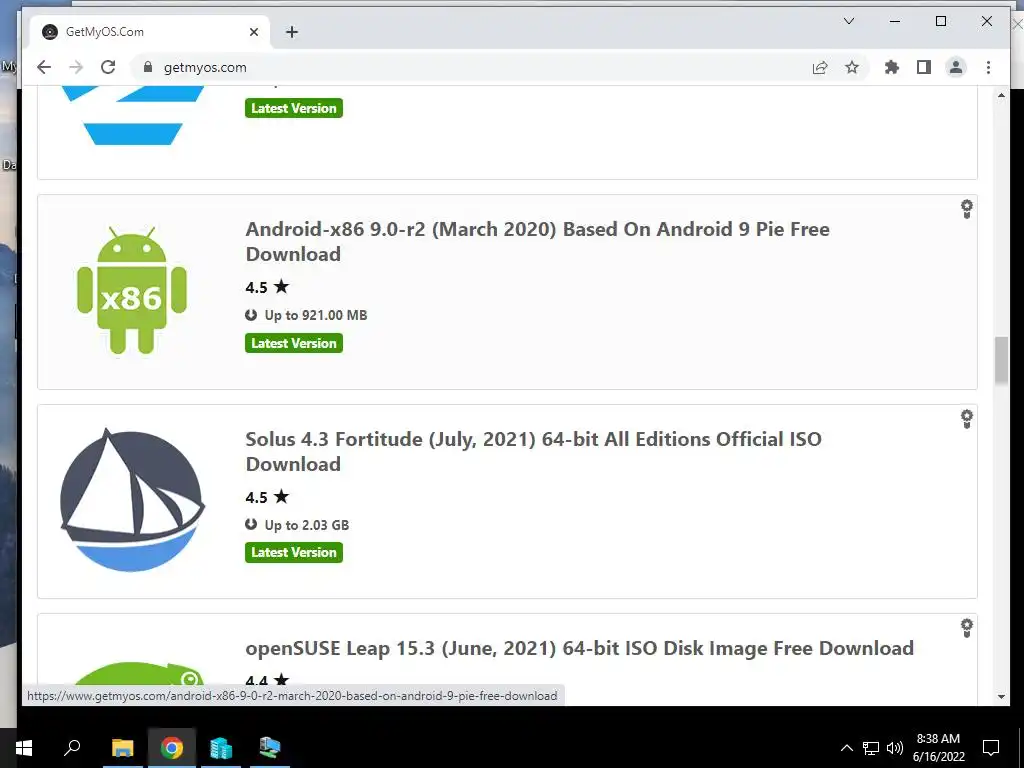
Task: Open File Explorer from the taskbar
Action: (122, 748)
